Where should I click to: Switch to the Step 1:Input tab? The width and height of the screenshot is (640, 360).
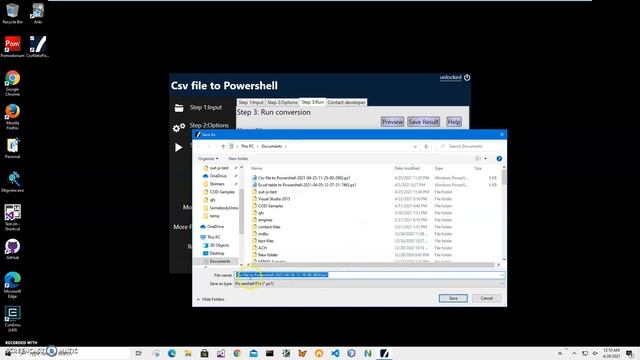(x=251, y=102)
